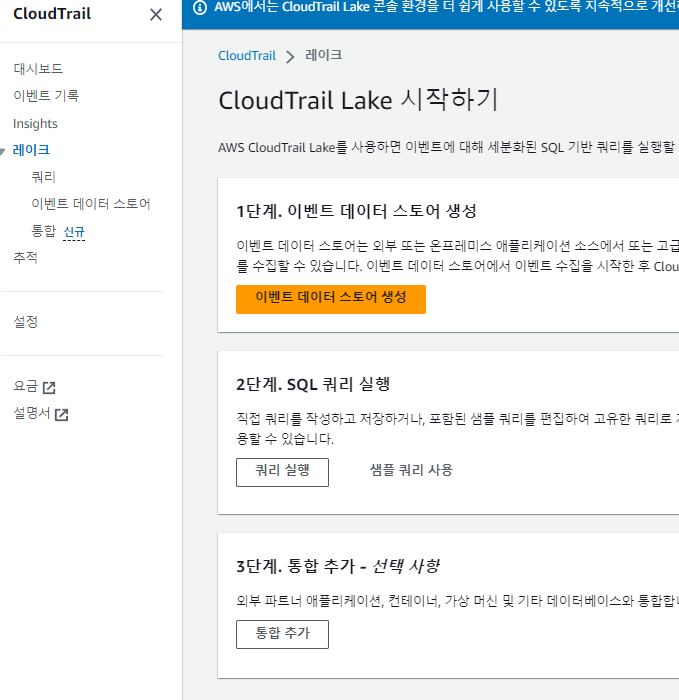
Task: Open 통합 under 레이크
Action: coord(44,231)
